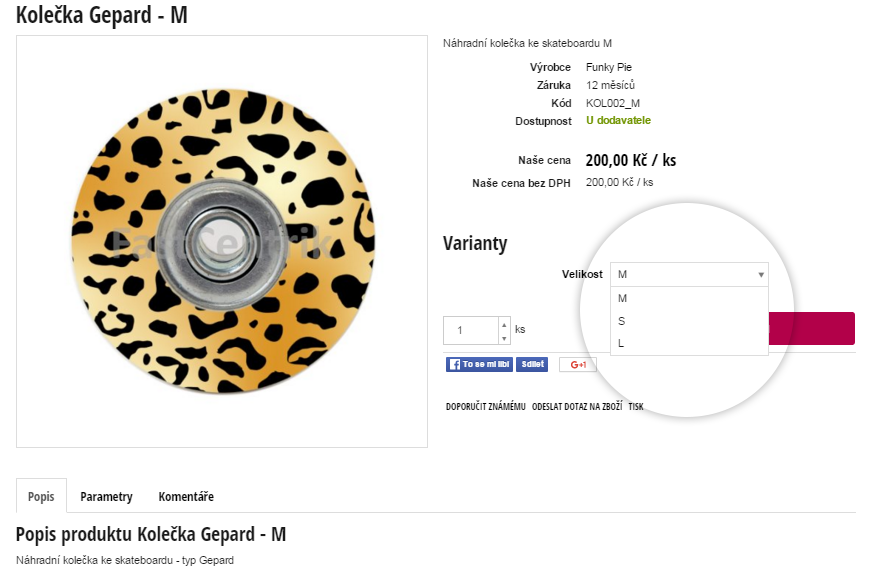
Task: Select size M in the dropdown list
Action: 689,299
